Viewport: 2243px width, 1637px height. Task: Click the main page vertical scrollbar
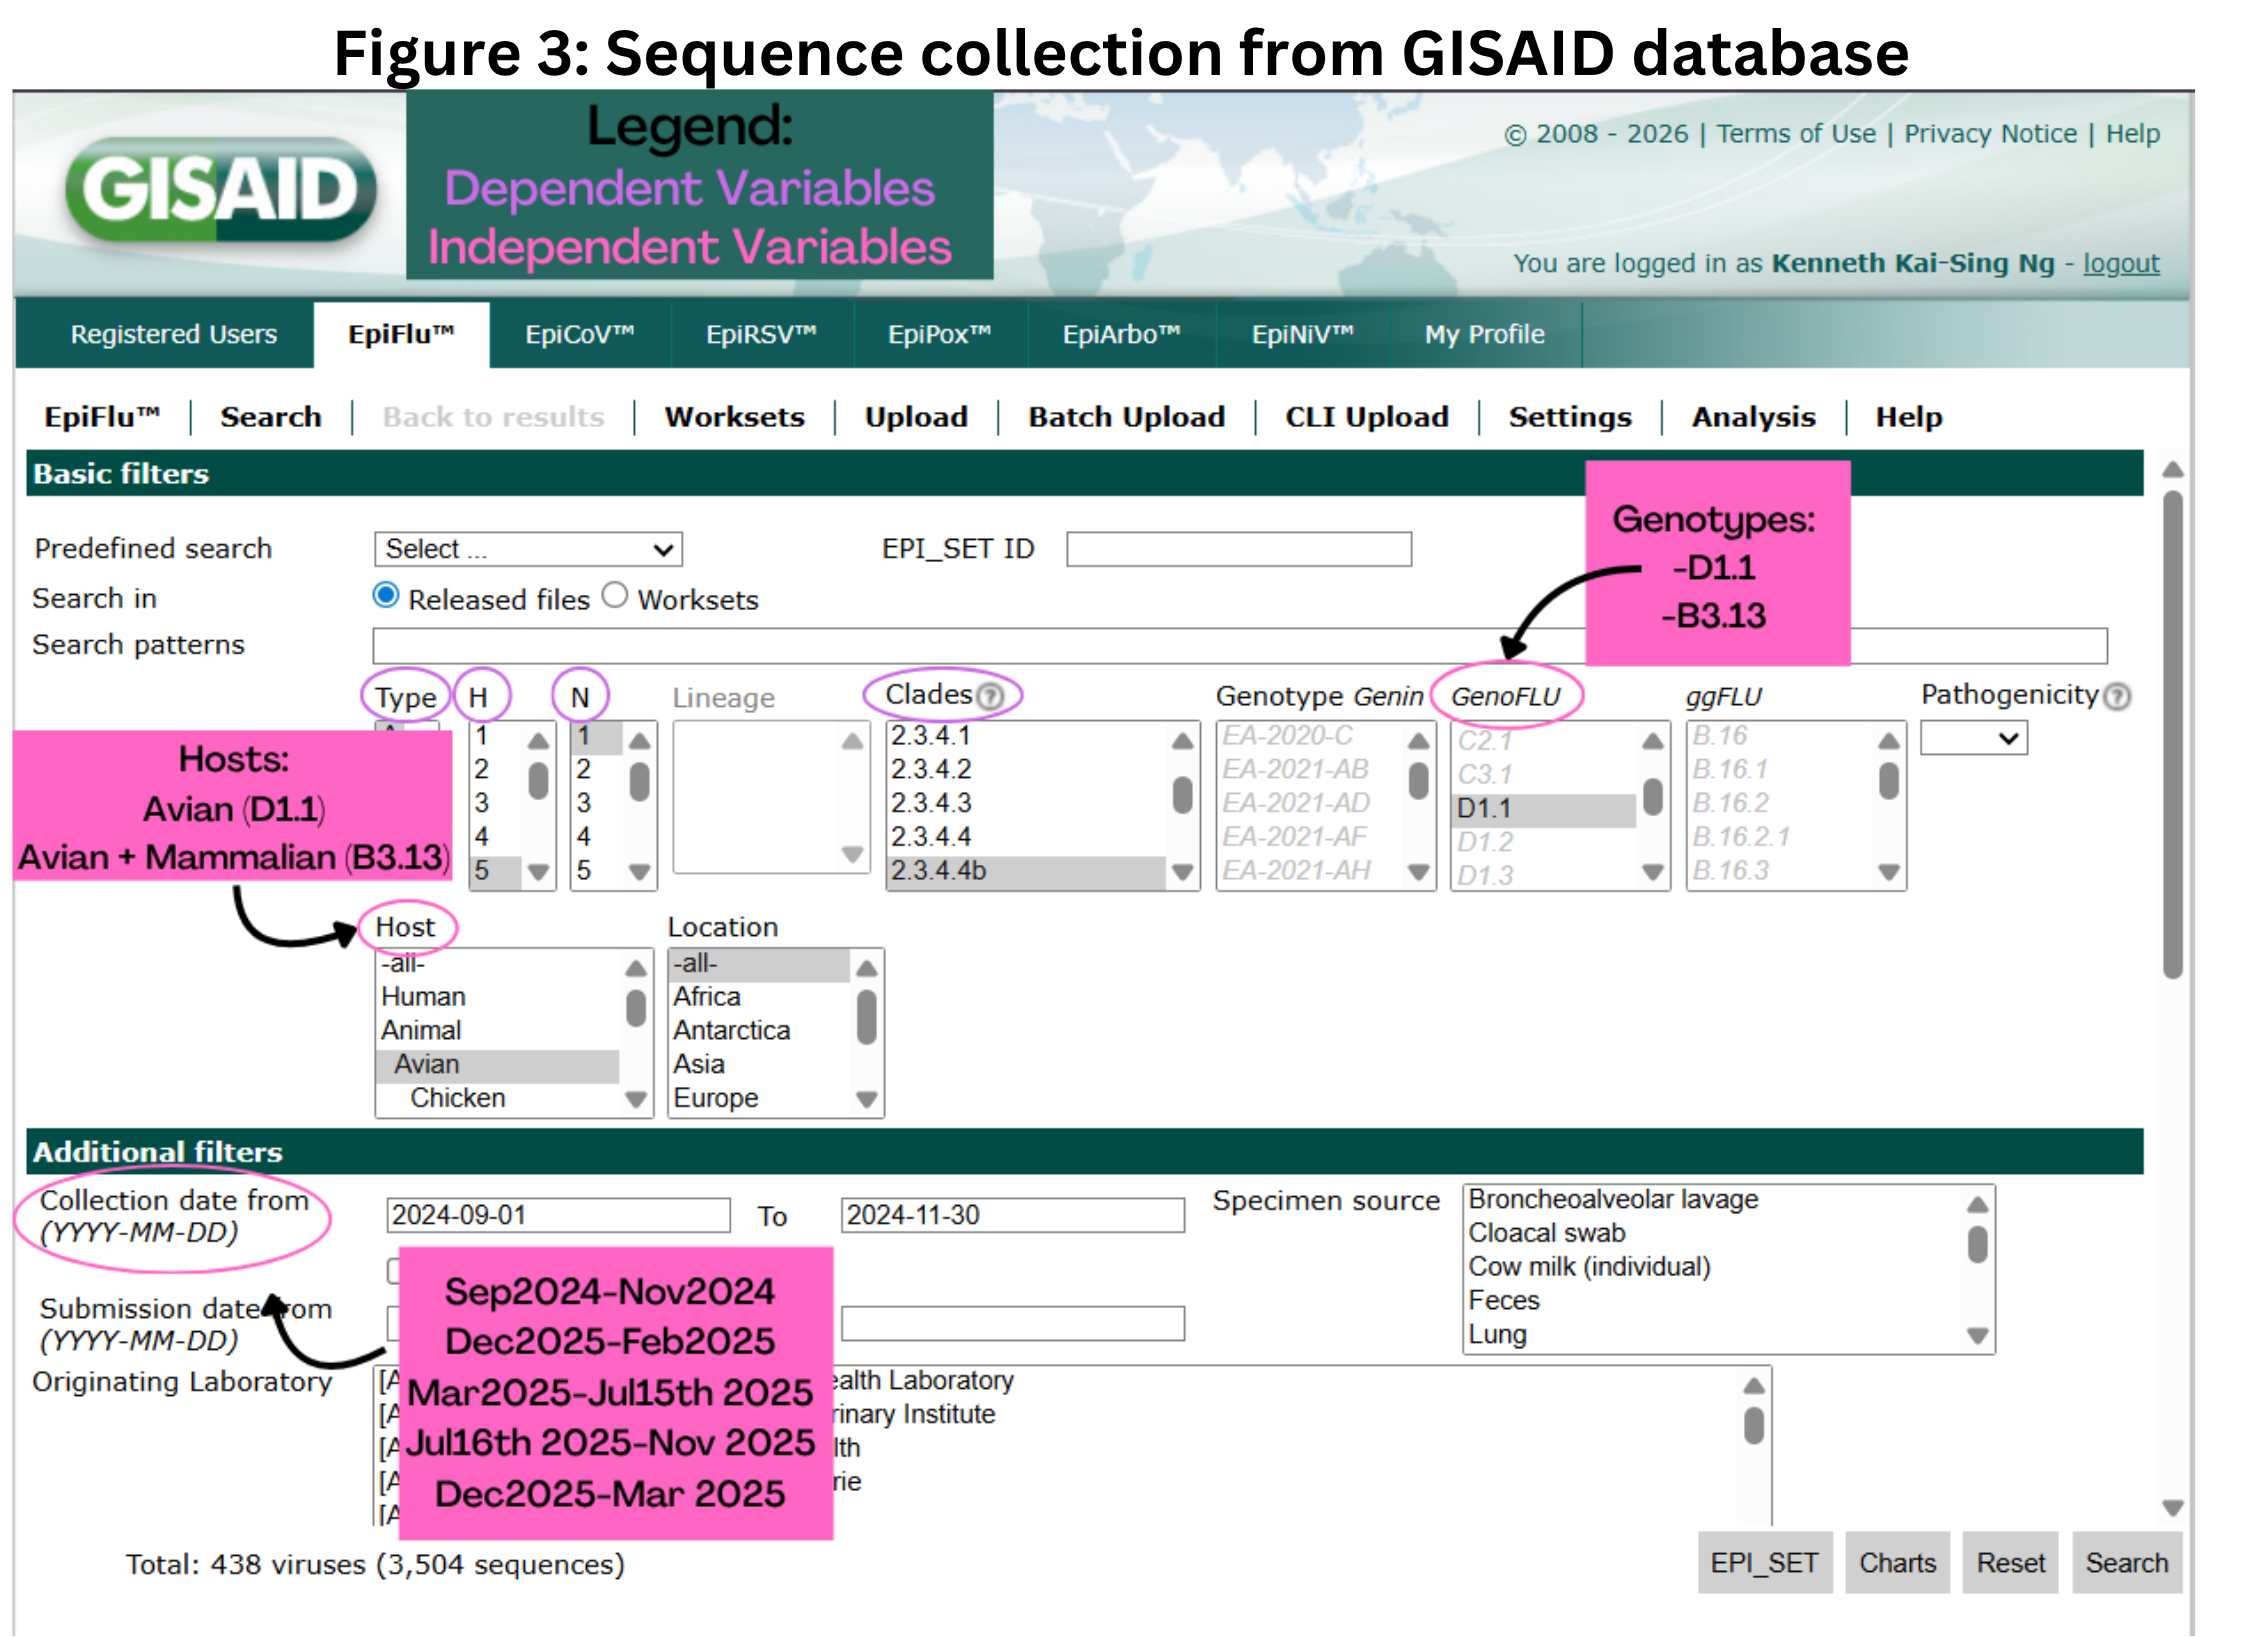2172,735
